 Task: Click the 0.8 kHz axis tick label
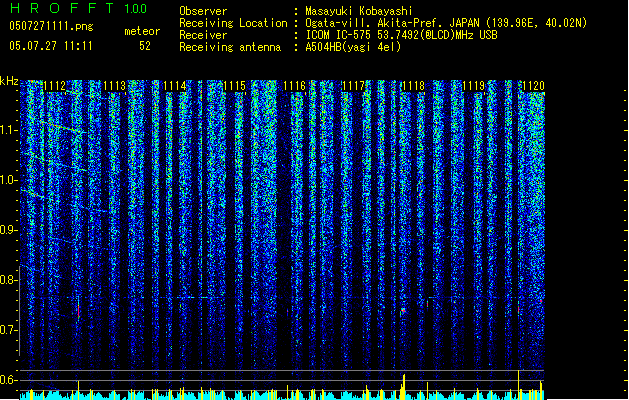(x=9, y=280)
